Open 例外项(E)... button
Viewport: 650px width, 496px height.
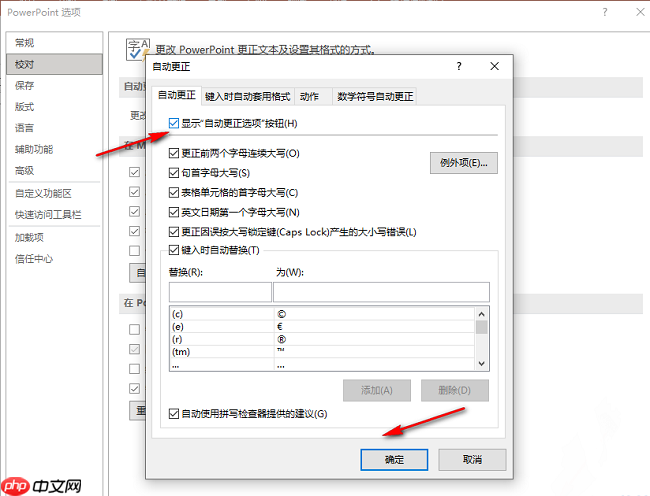pyautogui.click(x=463, y=163)
